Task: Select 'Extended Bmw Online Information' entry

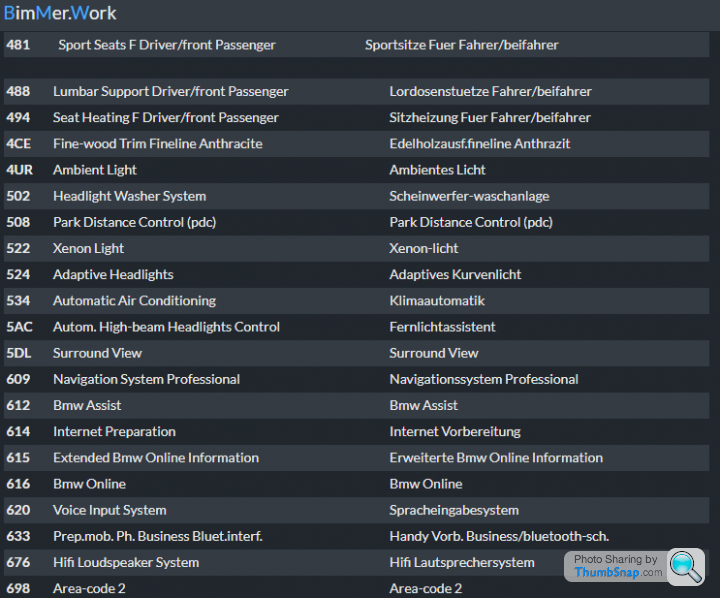Action: 156,458
